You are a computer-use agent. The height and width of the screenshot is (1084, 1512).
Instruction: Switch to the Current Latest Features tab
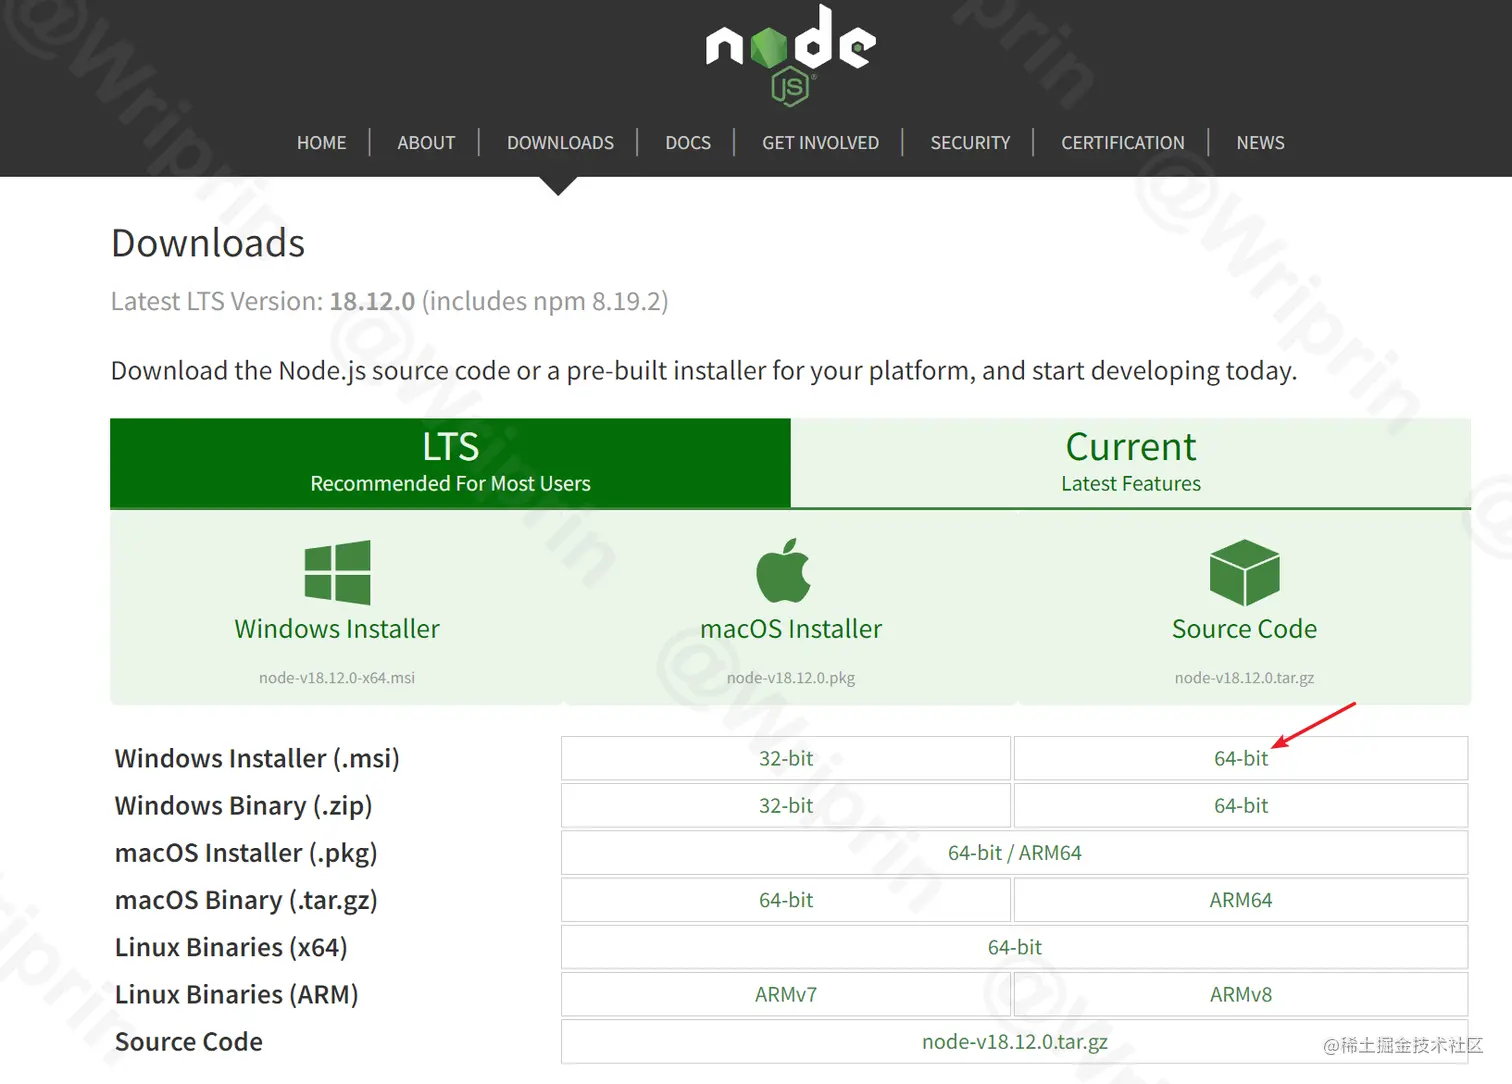coord(1131,463)
